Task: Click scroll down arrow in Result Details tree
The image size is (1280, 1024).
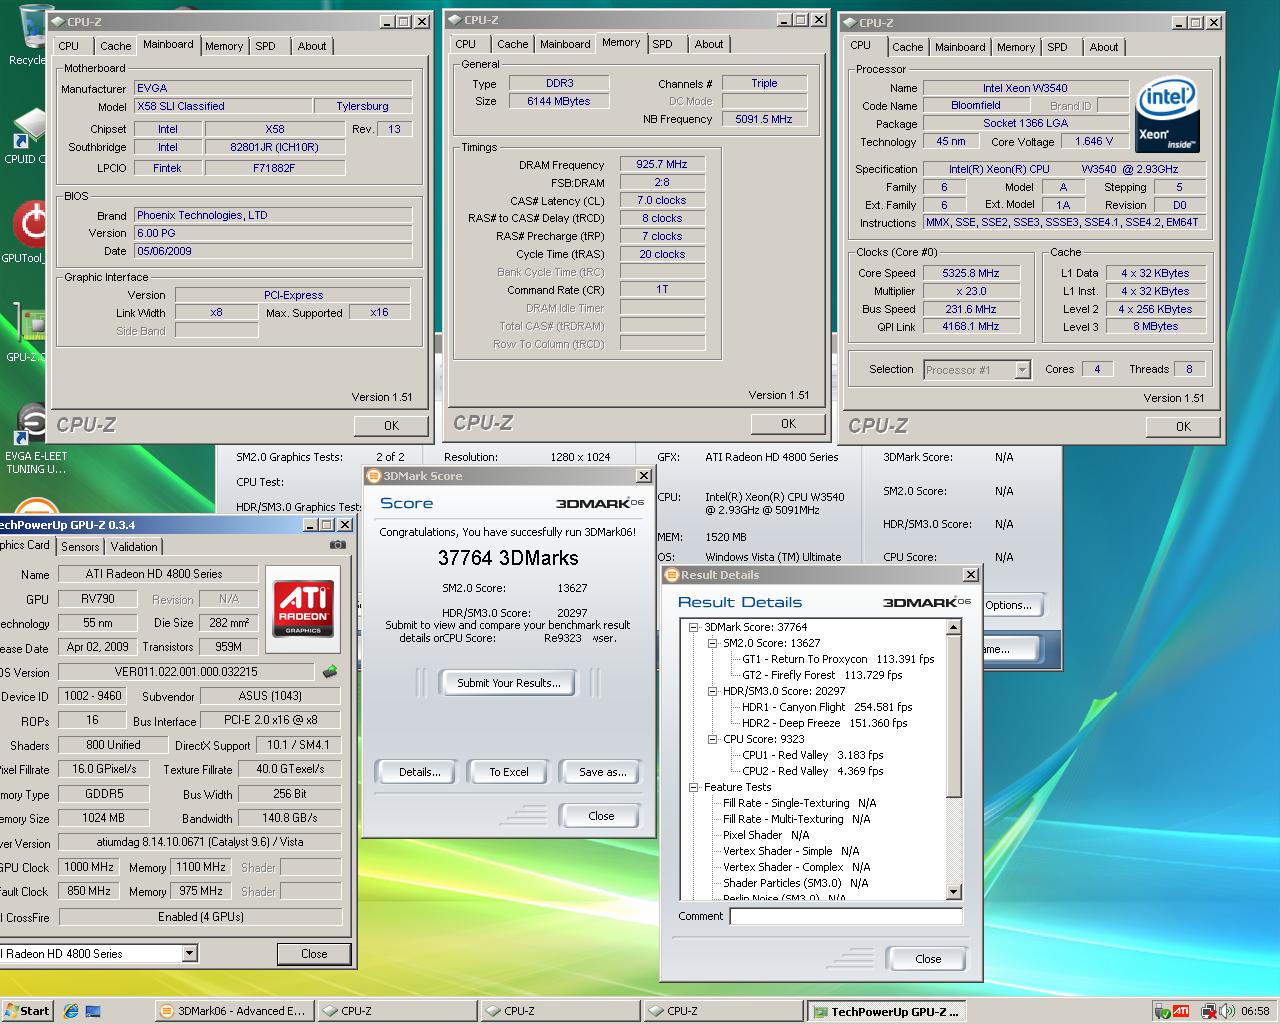Action: [x=953, y=892]
